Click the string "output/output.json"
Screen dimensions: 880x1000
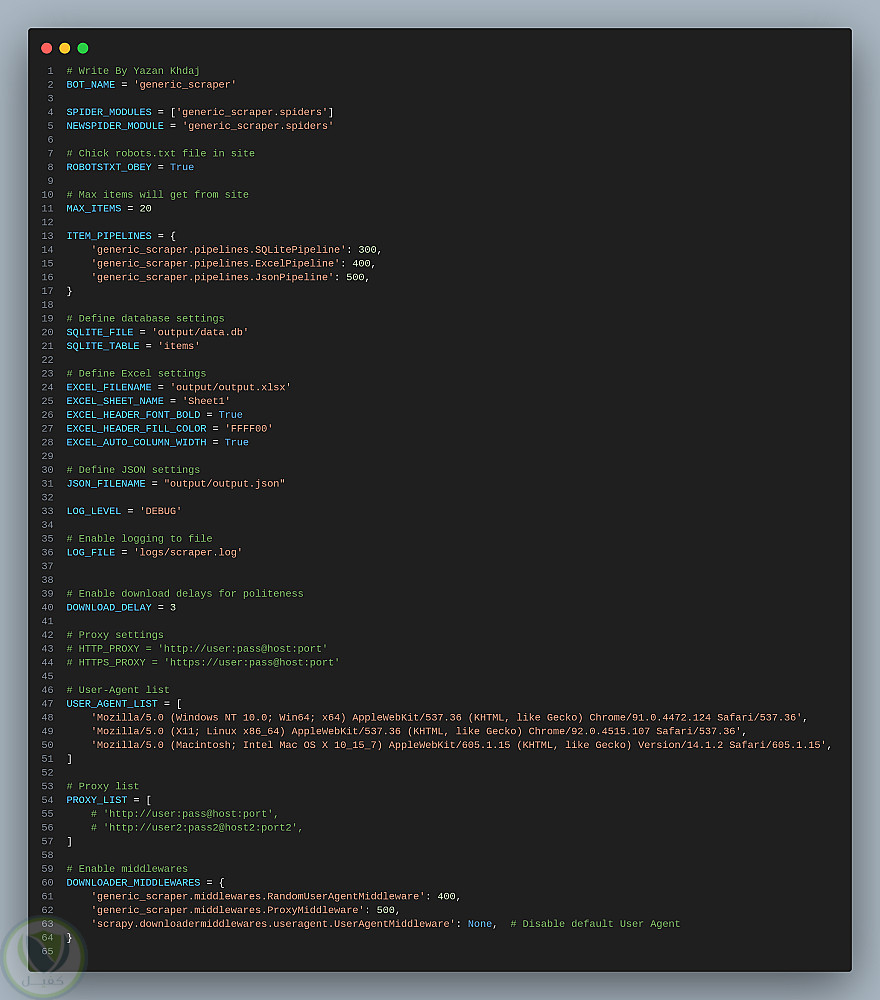[224, 484]
